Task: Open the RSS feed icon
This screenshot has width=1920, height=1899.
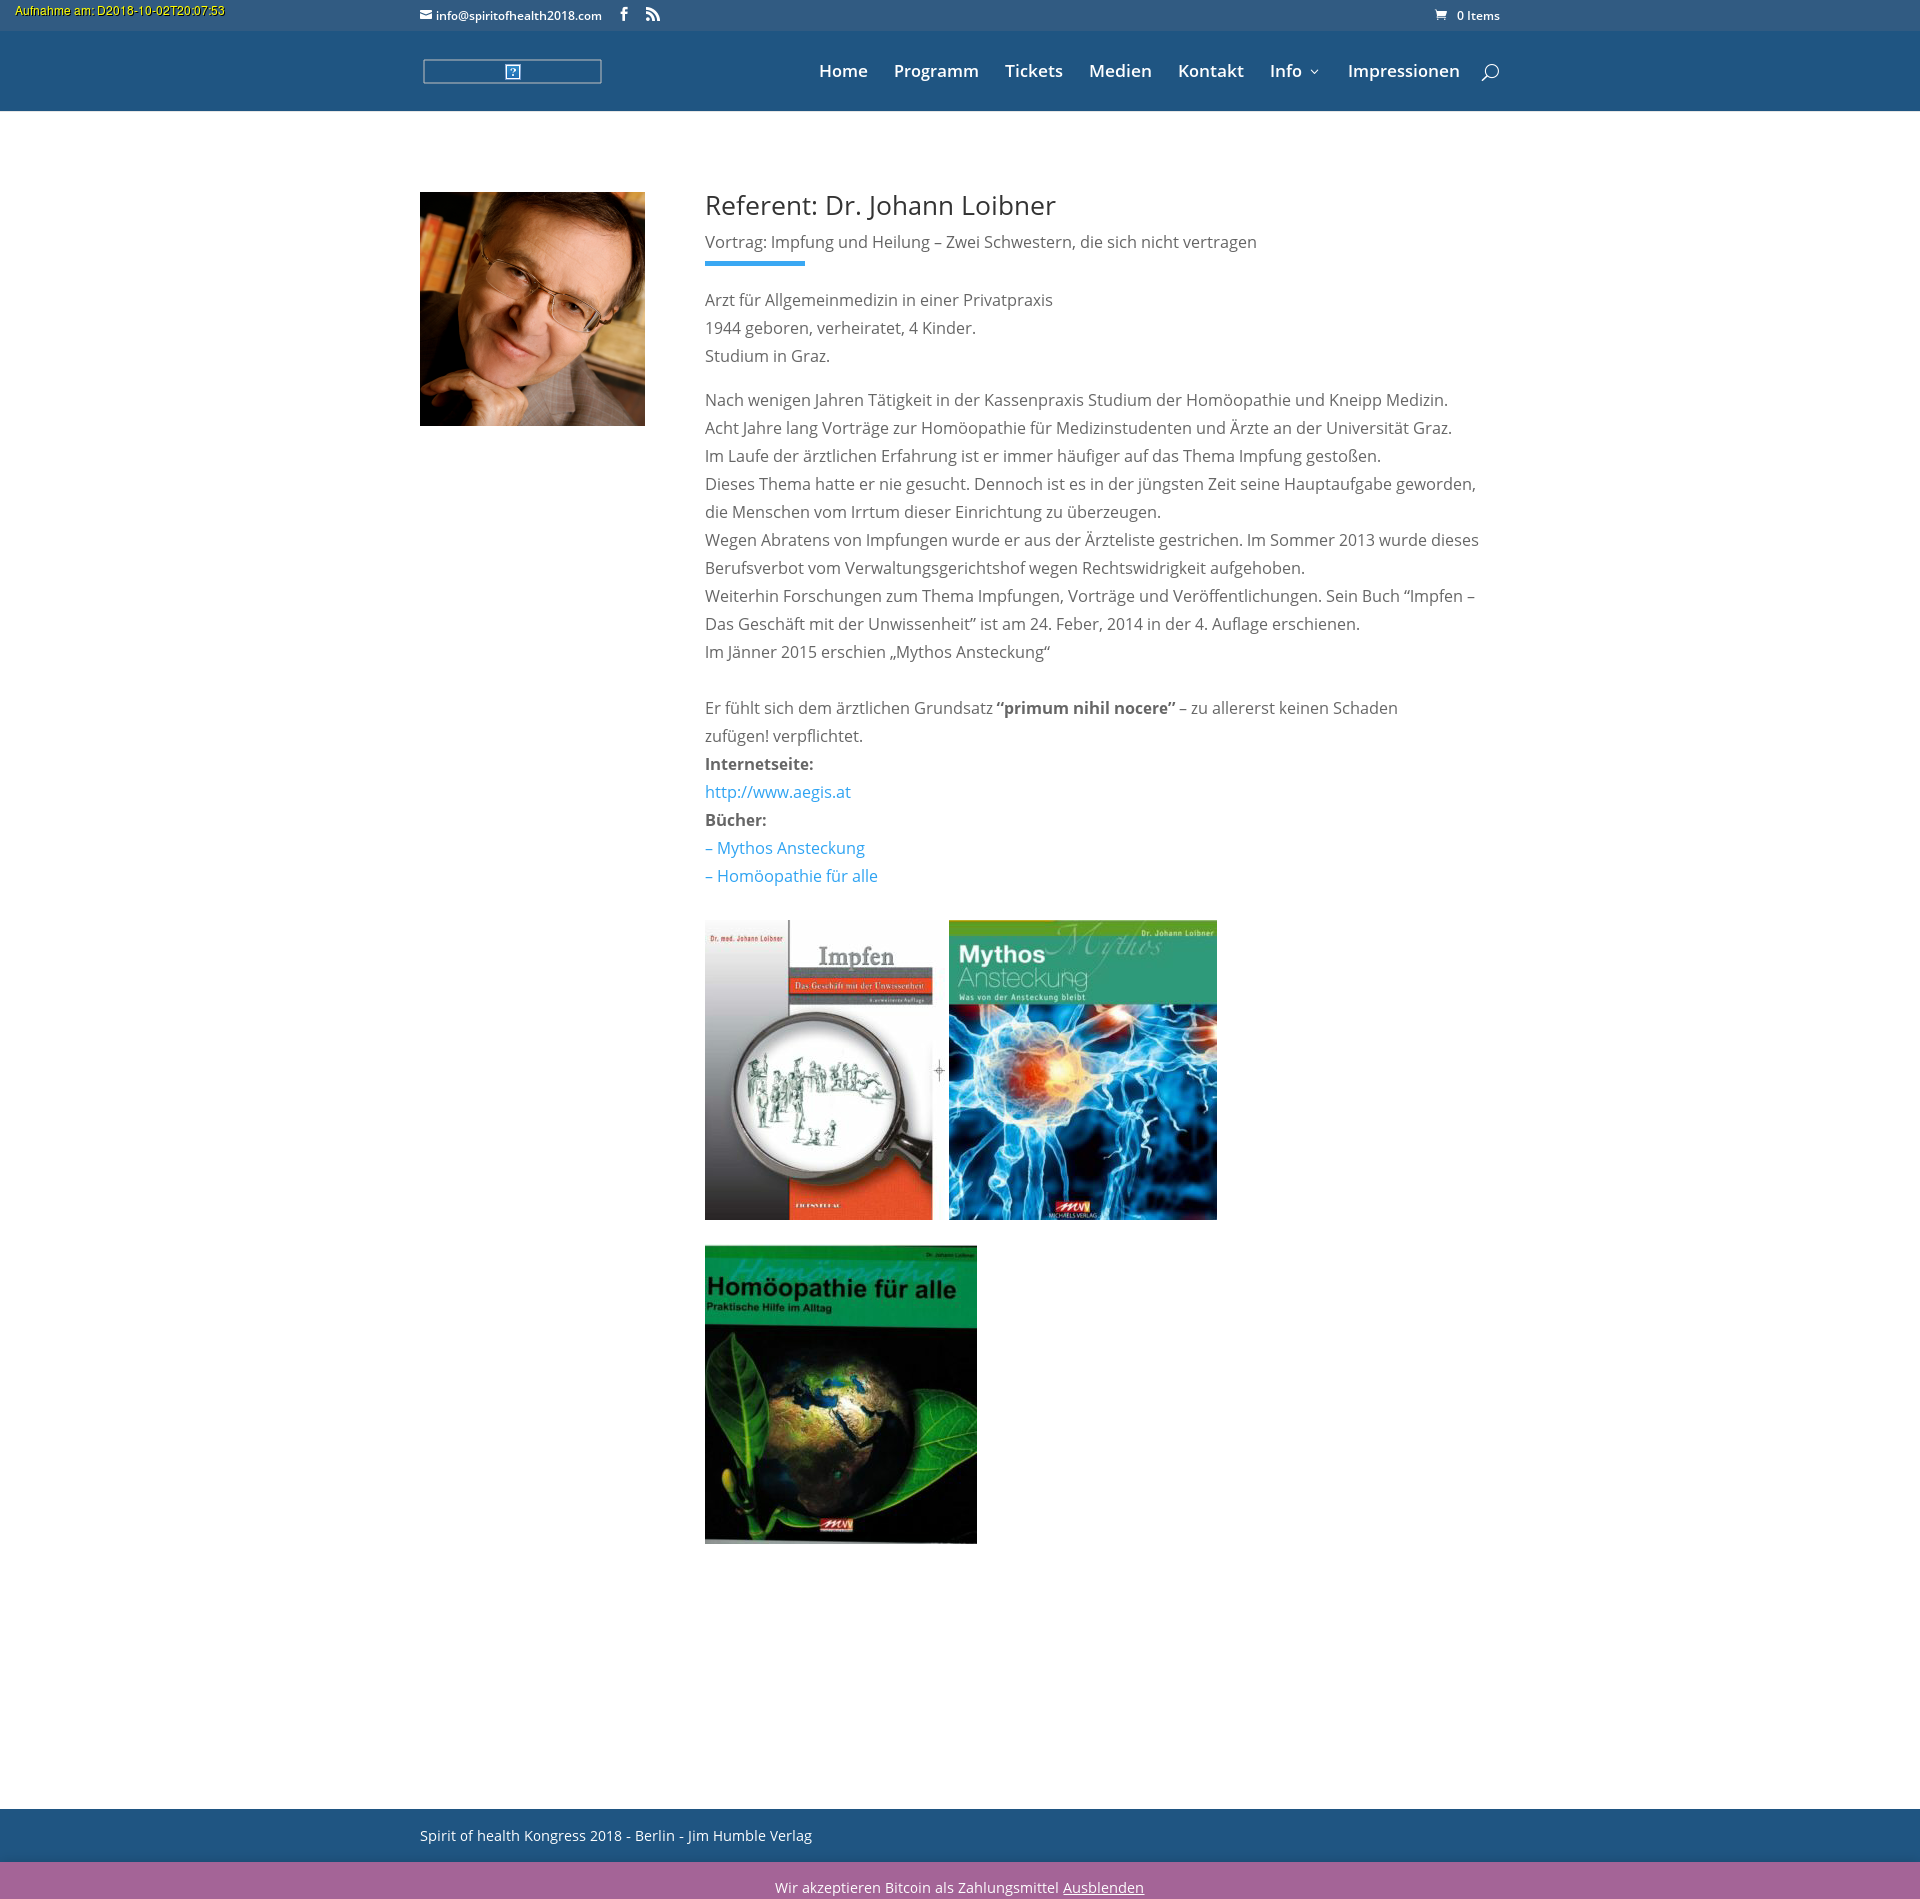Action: pos(653,14)
